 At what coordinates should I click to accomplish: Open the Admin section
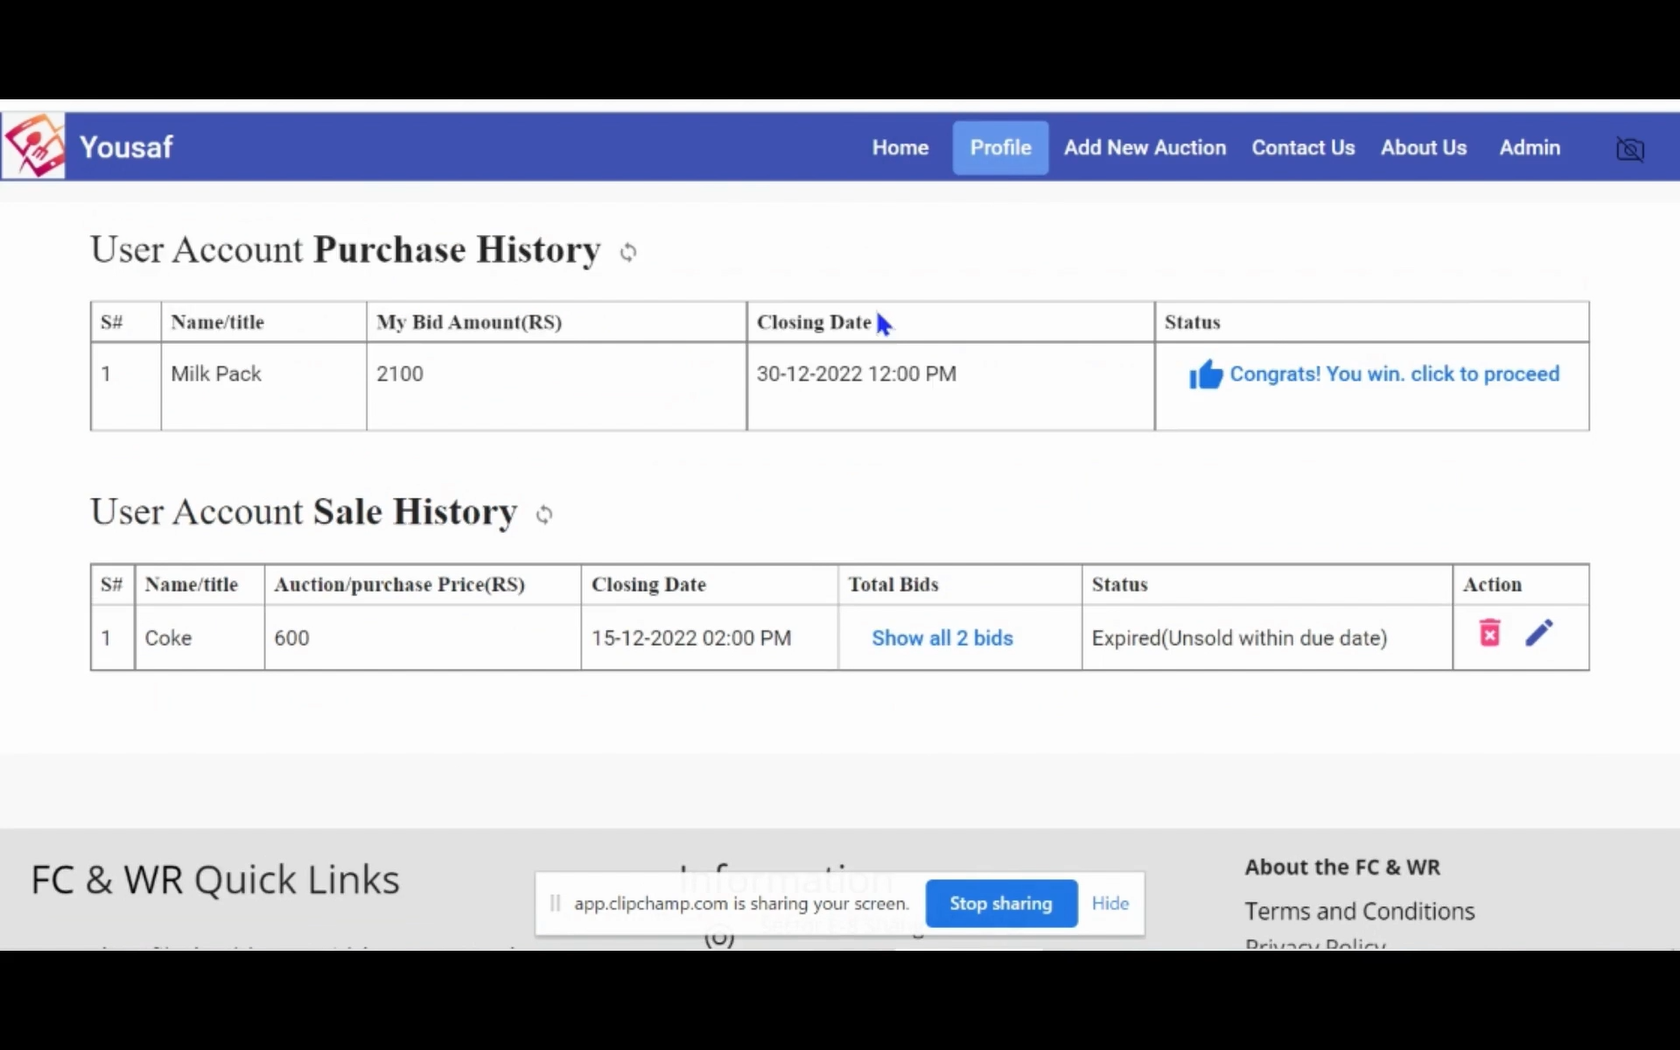(1529, 148)
